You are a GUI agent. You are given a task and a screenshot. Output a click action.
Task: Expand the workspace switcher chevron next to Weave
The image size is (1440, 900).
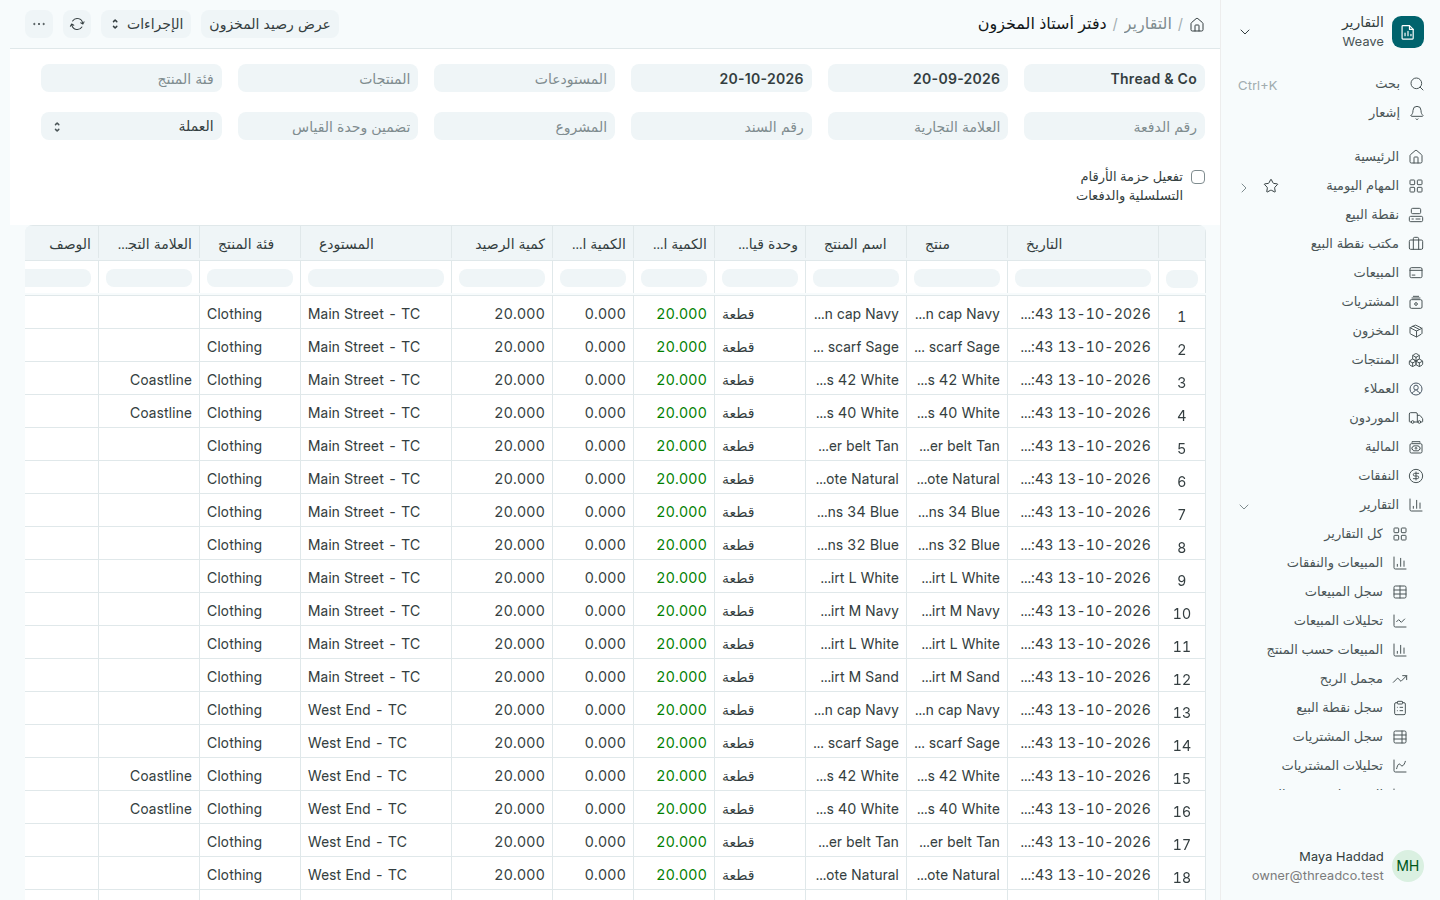[1245, 32]
